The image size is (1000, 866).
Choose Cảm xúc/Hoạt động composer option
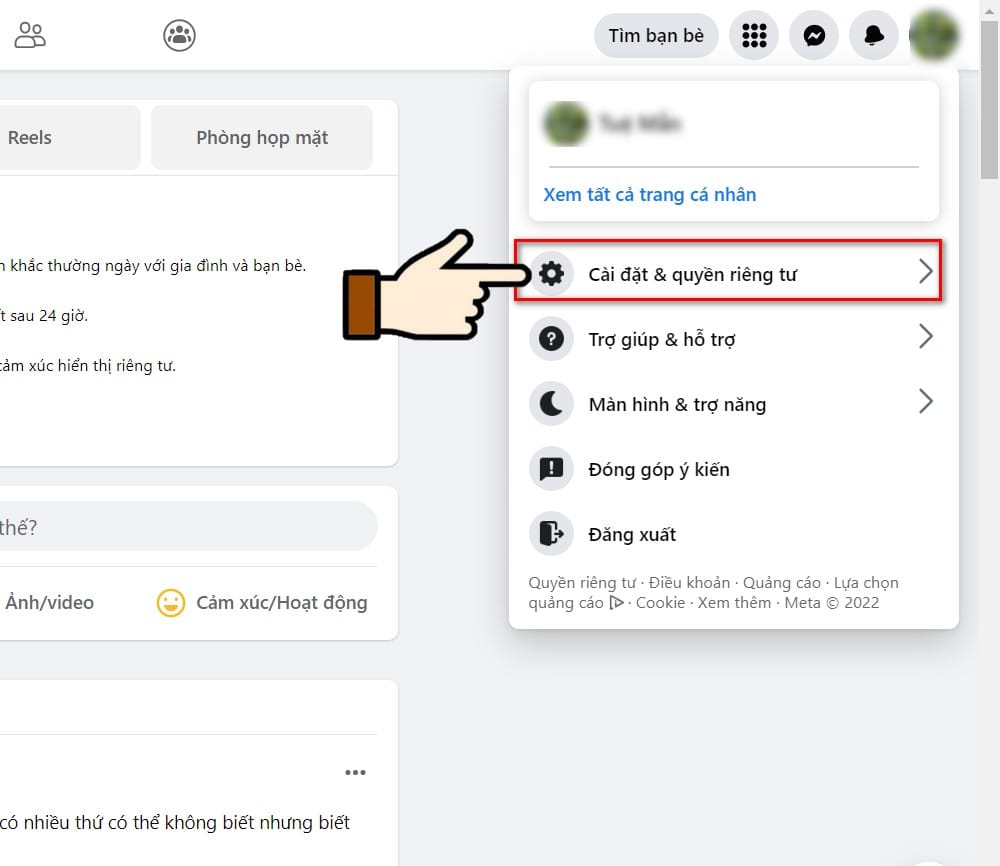pos(262,603)
